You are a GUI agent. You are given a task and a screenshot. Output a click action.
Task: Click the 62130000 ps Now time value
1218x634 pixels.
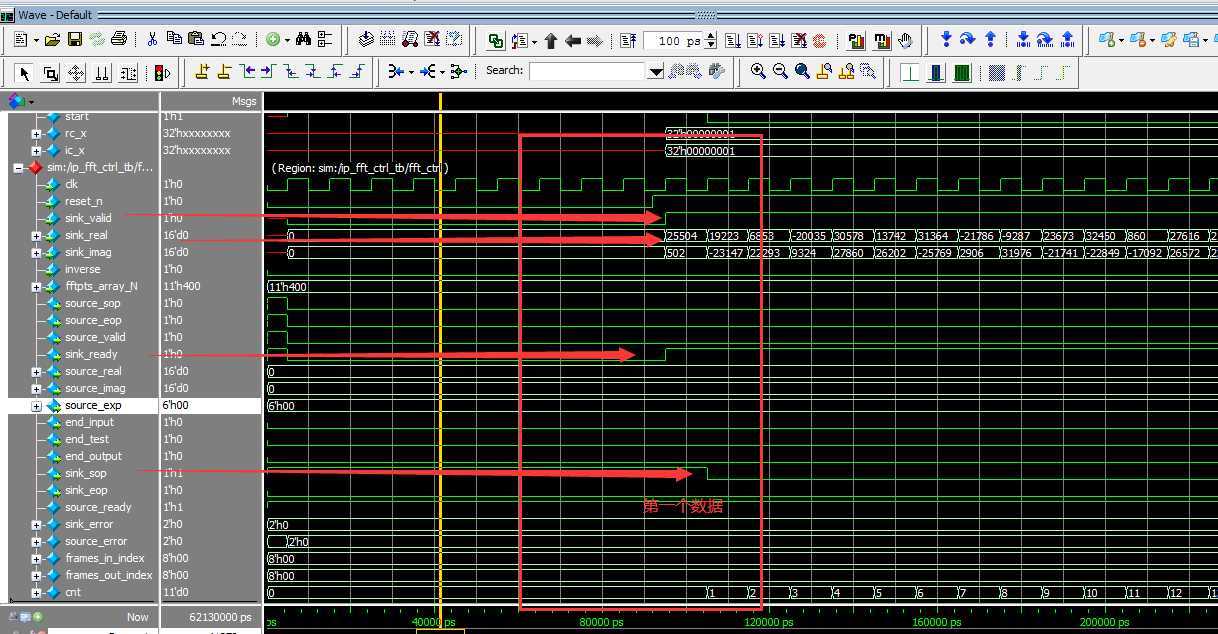[220, 617]
